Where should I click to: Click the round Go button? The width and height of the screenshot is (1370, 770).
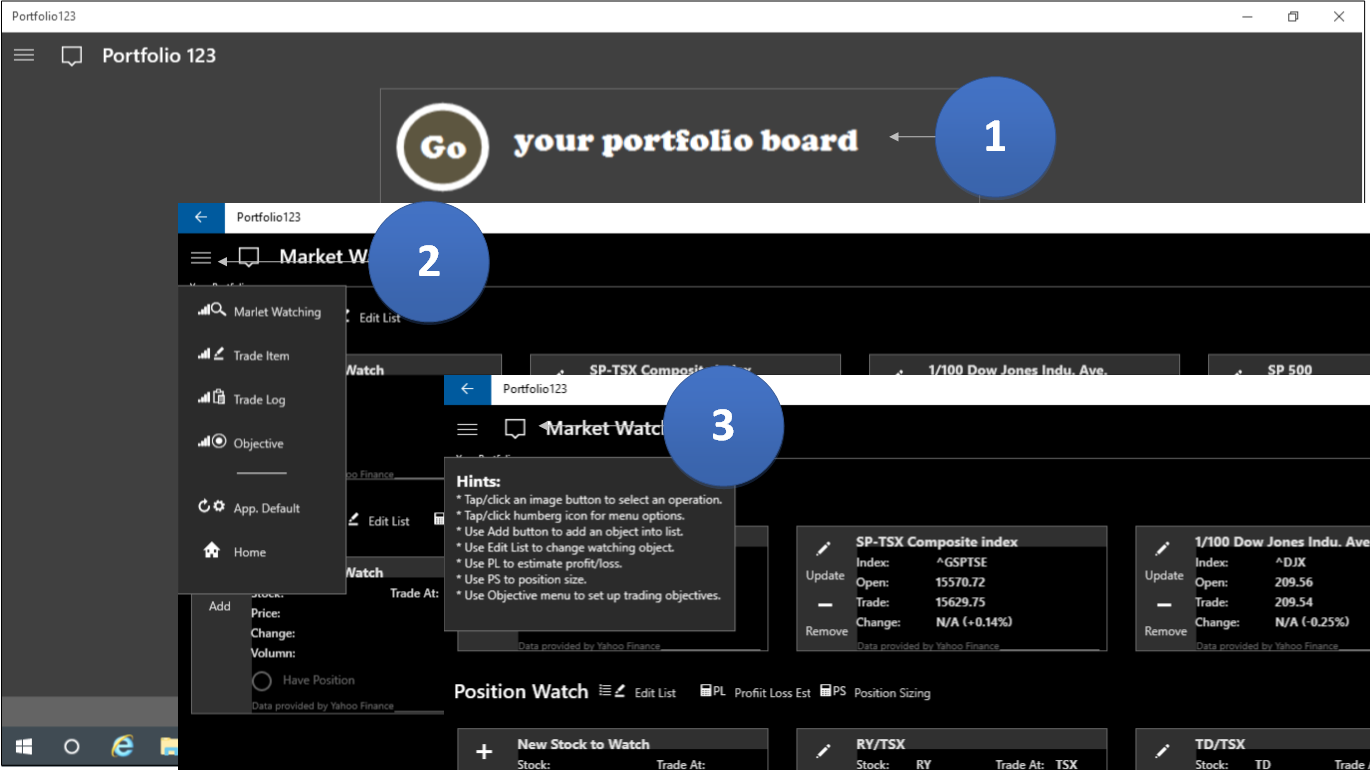(x=442, y=147)
